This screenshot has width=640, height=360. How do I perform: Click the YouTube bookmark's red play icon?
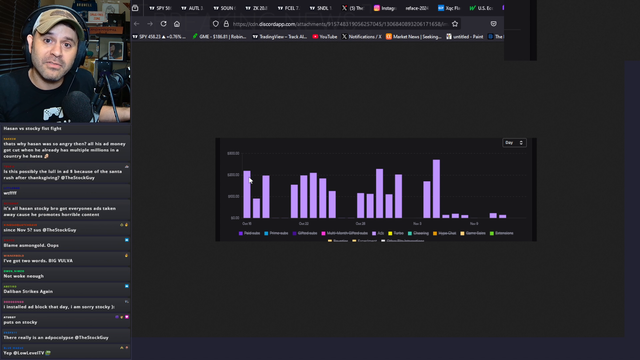pos(315,37)
